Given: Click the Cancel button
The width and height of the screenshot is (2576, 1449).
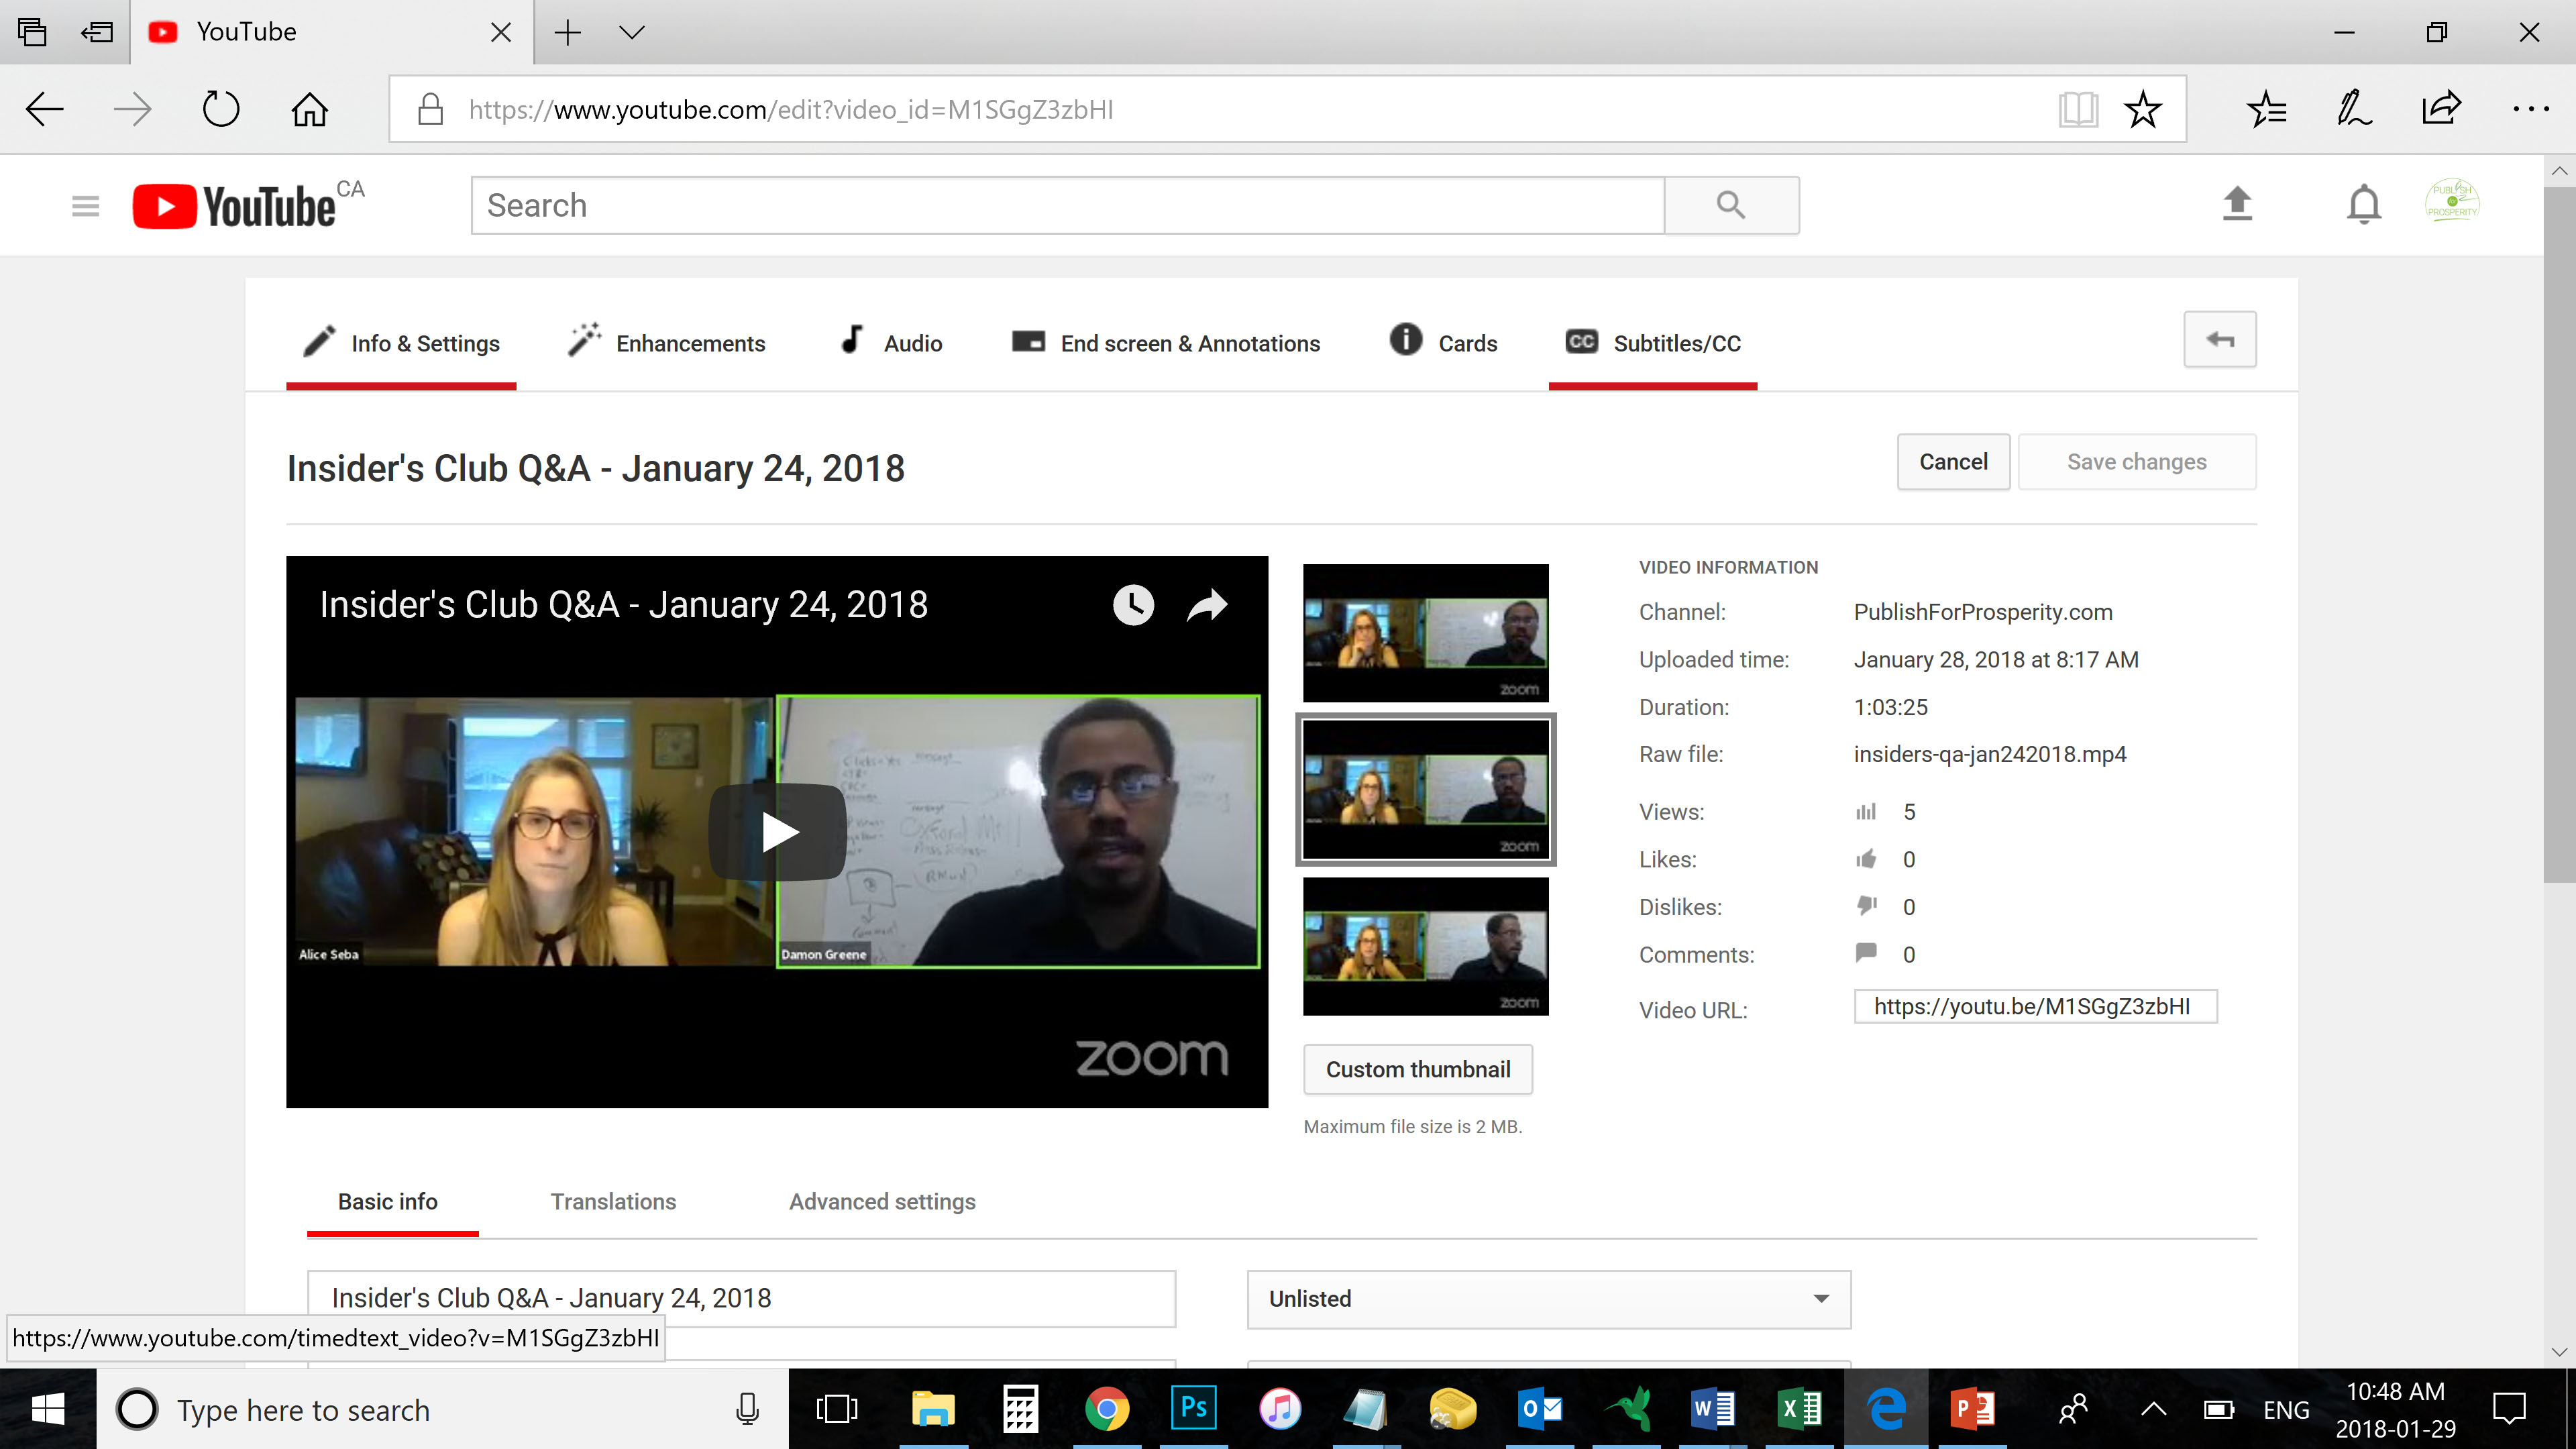Looking at the screenshot, I should [x=1953, y=462].
